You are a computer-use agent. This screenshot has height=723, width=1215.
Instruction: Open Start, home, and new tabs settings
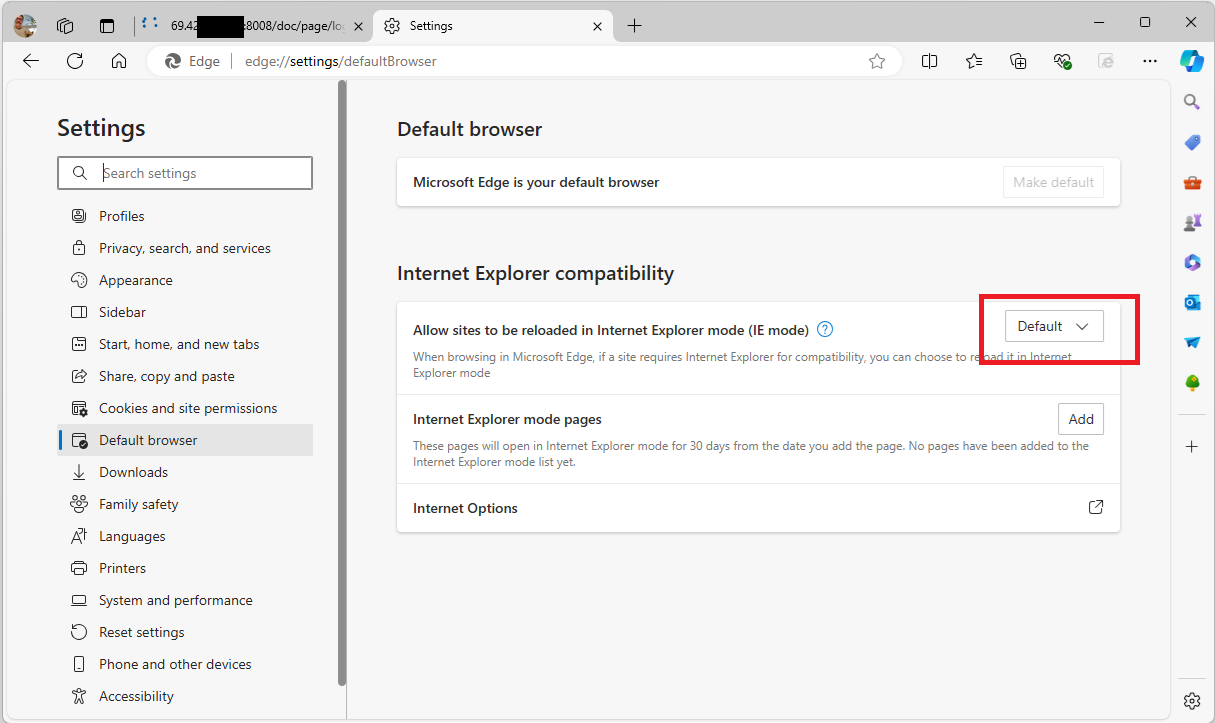tap(186, 344)
